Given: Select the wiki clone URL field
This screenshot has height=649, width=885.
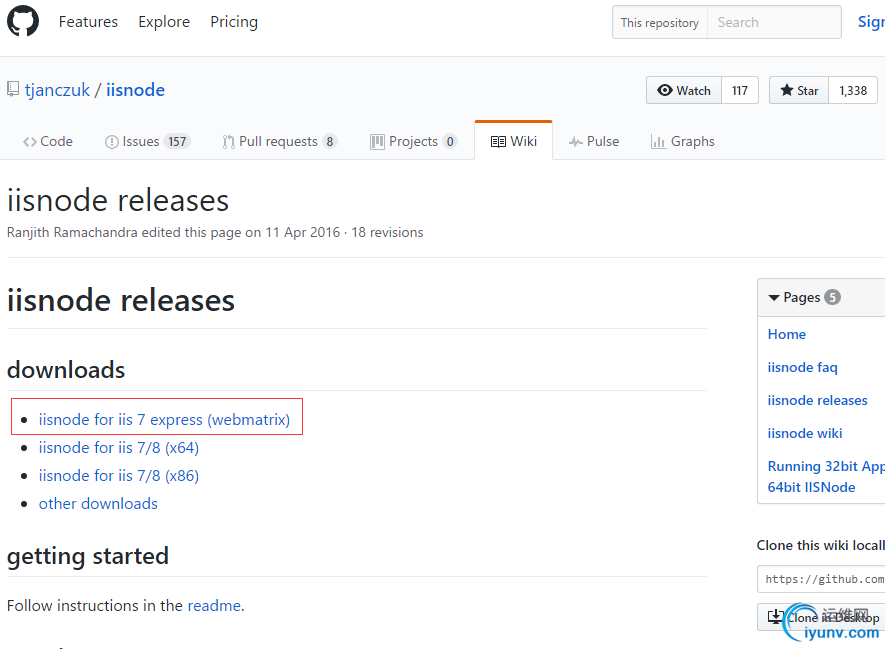Looking at the screenshot, I should [x=821, y=579].
